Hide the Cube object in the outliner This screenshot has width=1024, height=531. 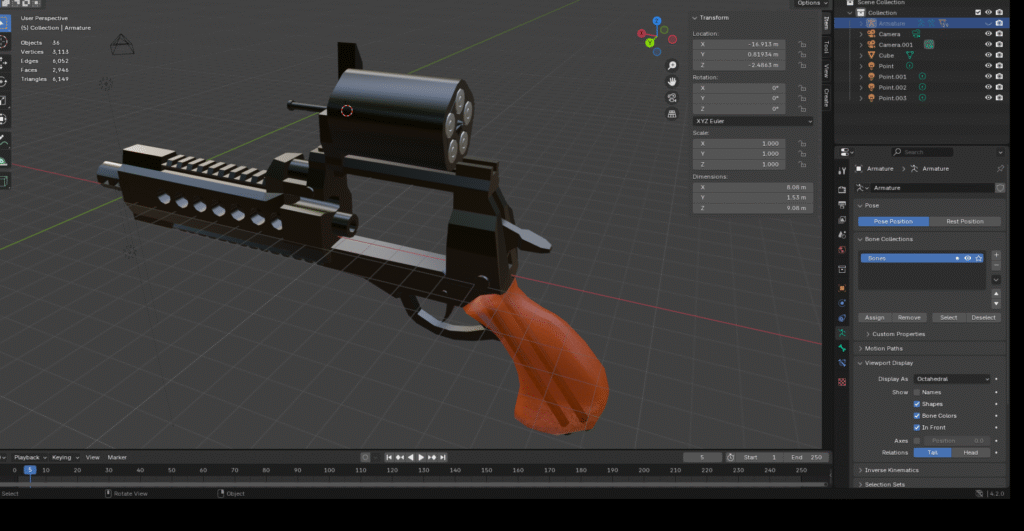(x=988, y=55)
